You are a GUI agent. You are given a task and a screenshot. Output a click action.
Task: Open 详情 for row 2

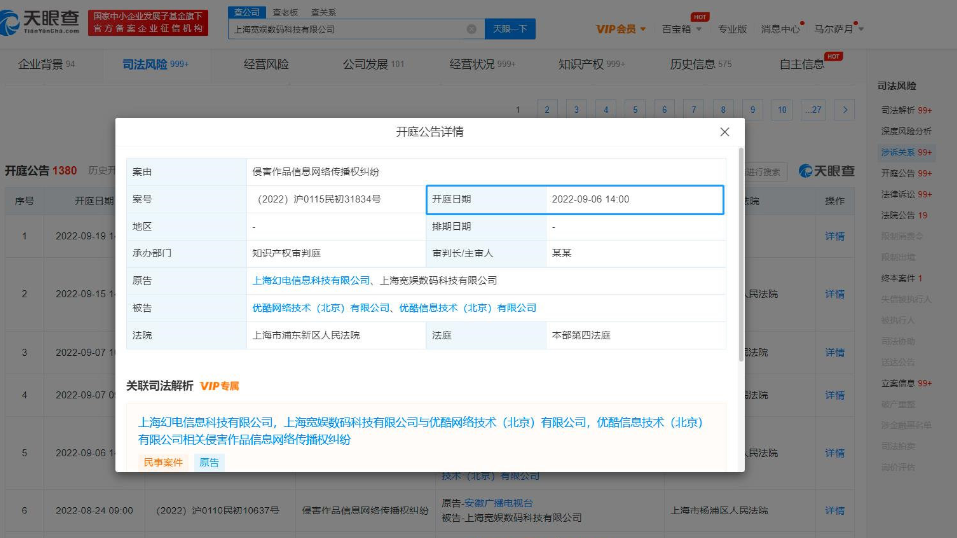[x=834, y=294]
